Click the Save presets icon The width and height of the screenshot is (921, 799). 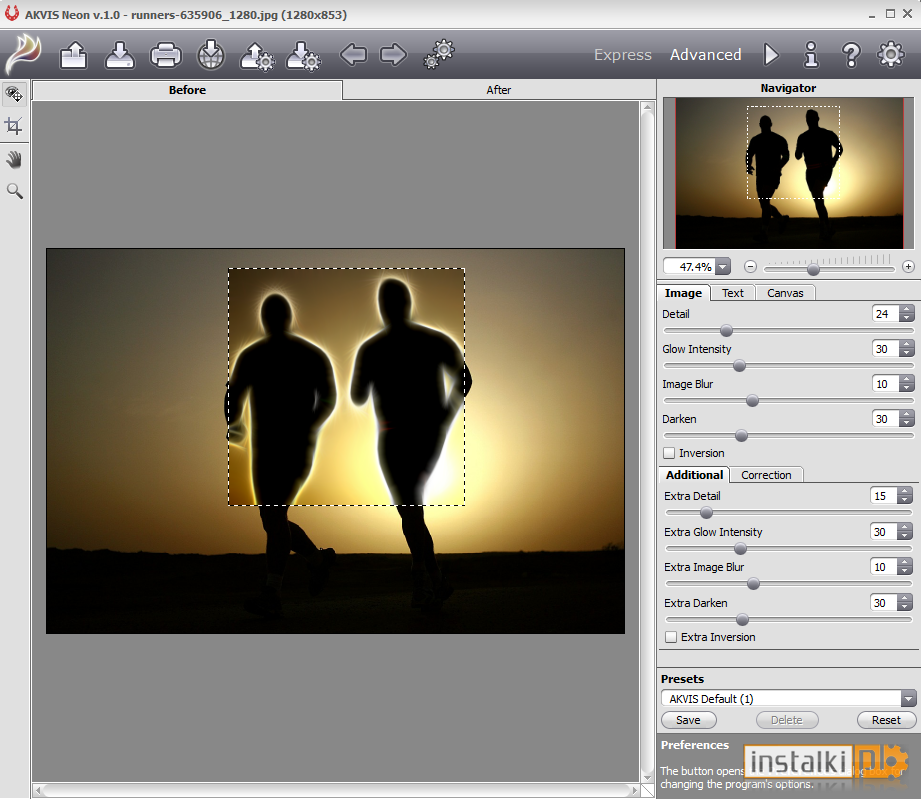tap(303, 56)
